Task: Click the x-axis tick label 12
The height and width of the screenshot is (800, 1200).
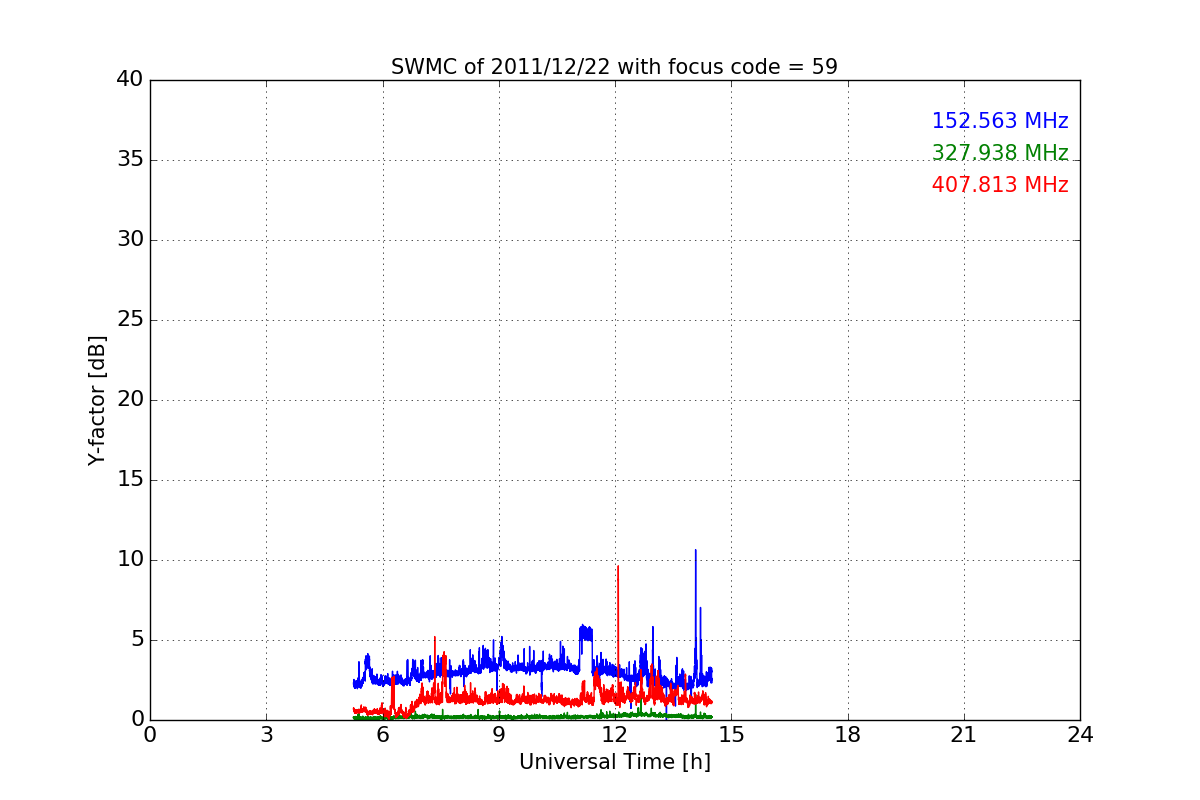Action: 615,734
